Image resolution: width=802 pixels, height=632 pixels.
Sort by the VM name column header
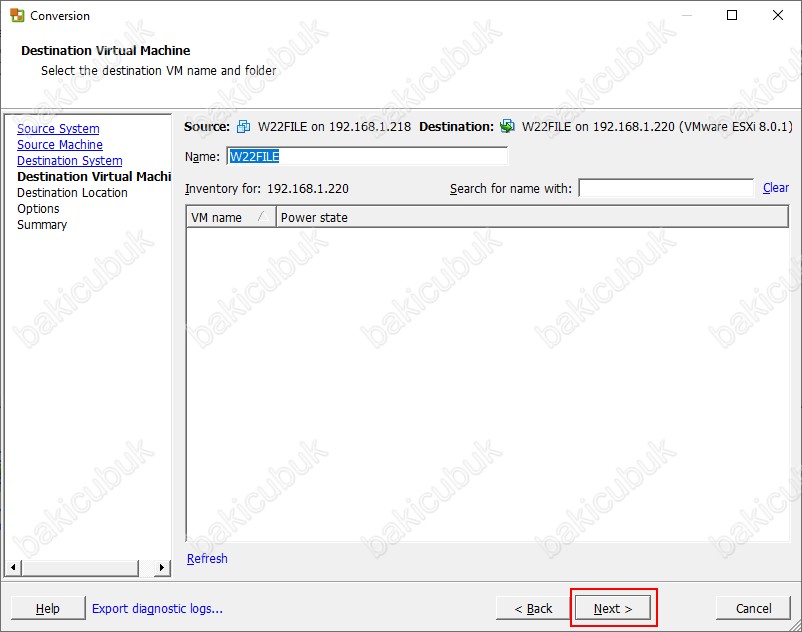231,217
